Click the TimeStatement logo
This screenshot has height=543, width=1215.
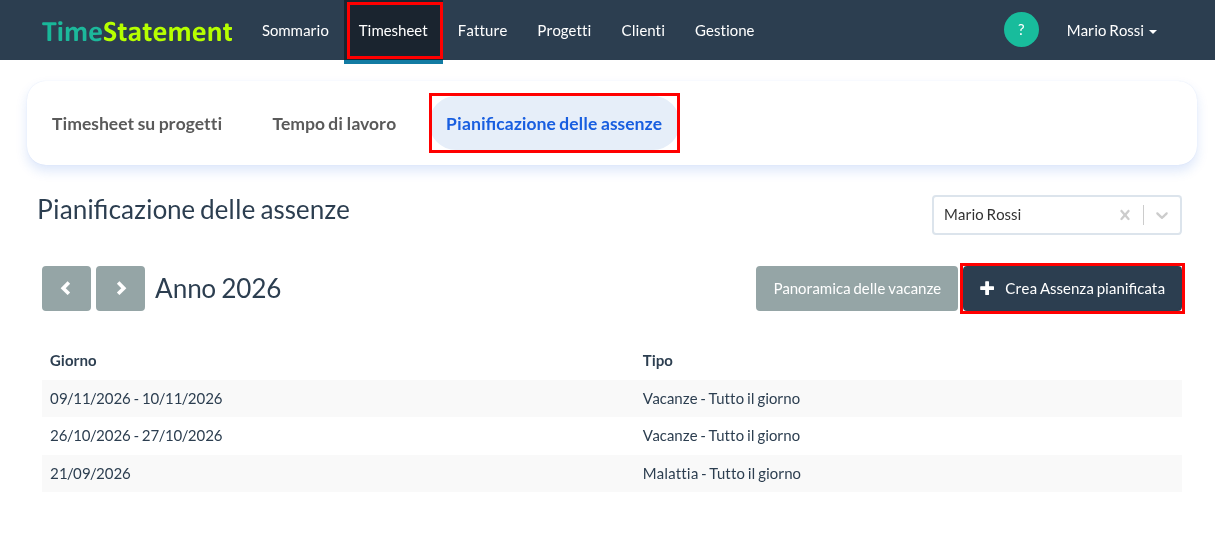[x=137, y=31]
